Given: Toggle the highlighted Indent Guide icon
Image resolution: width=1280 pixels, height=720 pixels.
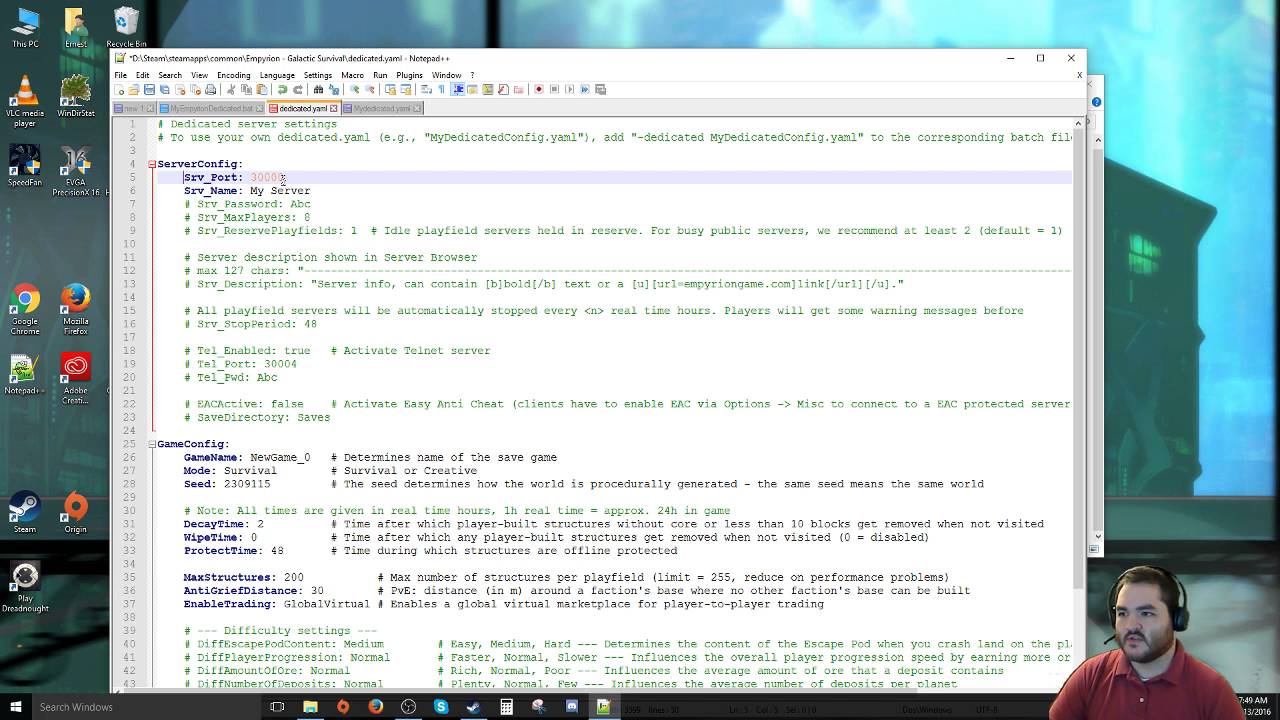Looking at the screenshot, I should (x=457, y=89).
